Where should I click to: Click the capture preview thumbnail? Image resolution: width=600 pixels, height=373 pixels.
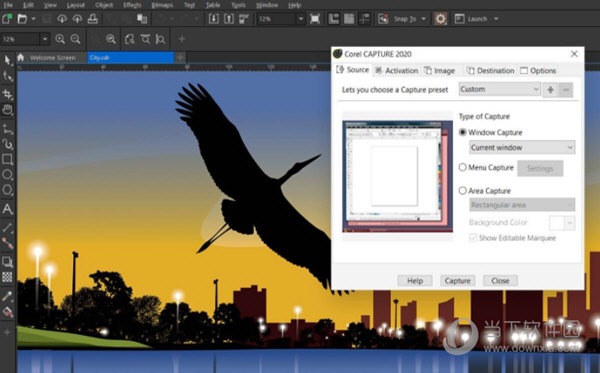(398, 177)
